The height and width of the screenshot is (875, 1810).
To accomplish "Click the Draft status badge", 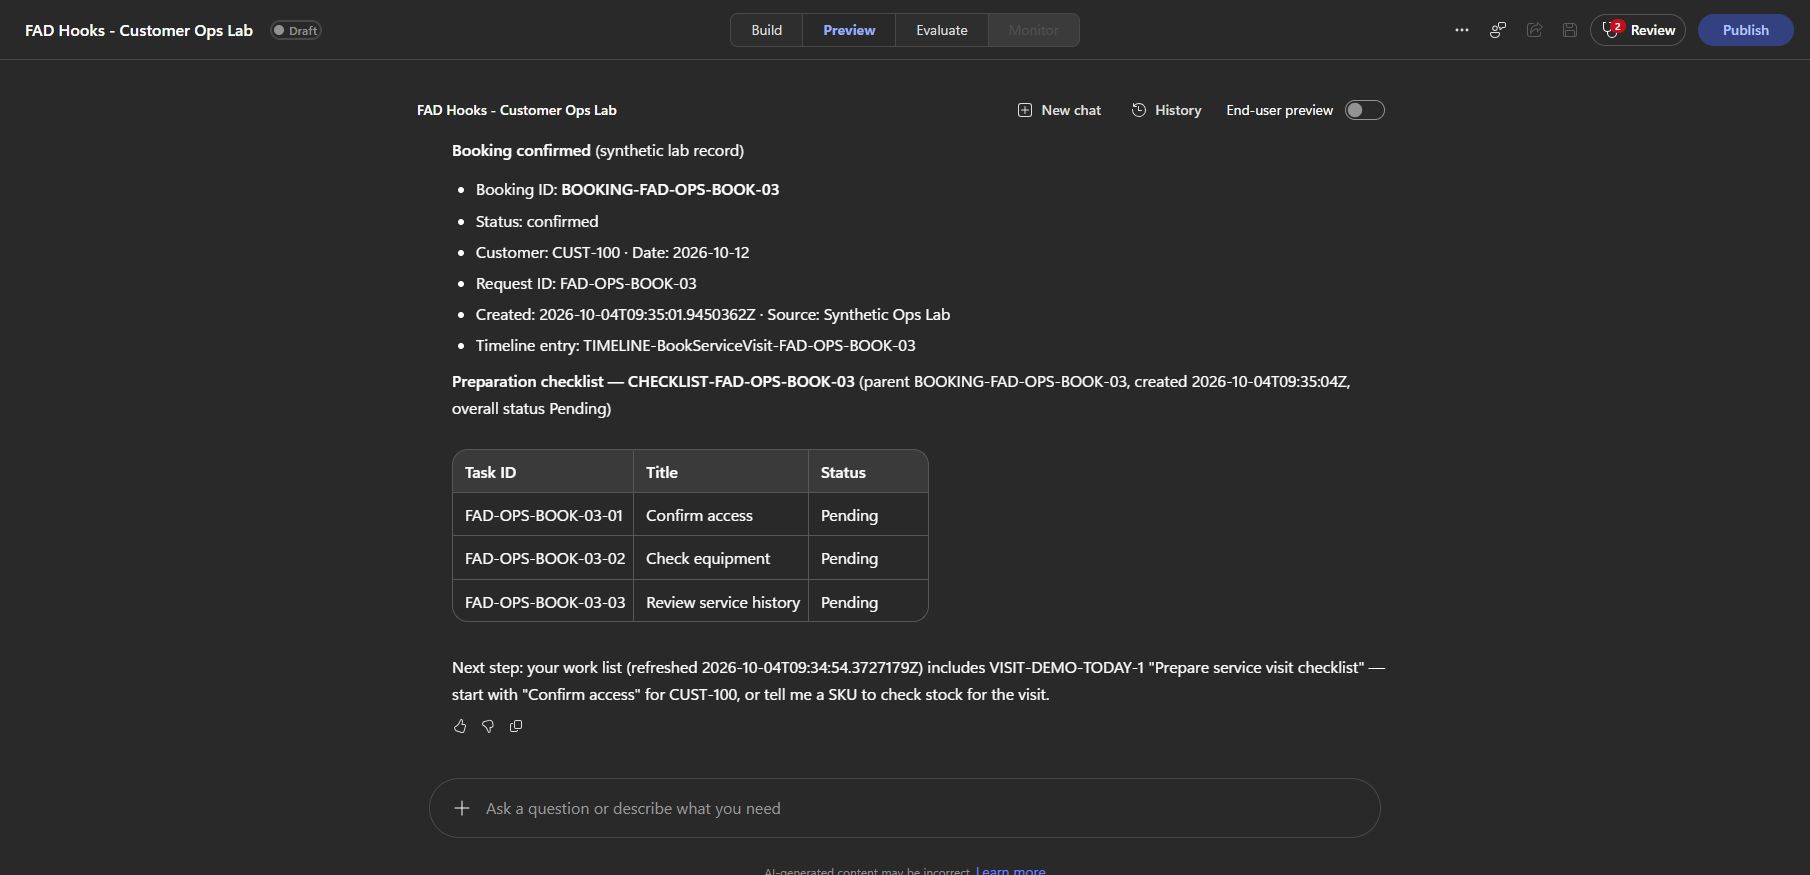I will tap(296, 30).
